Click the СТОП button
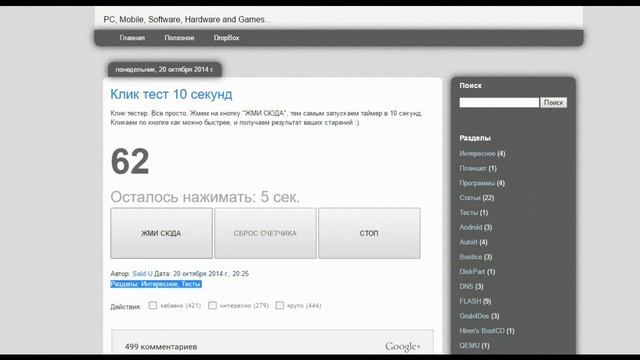Viewport: 640px width, 360px height. click(x=369, y=233)
